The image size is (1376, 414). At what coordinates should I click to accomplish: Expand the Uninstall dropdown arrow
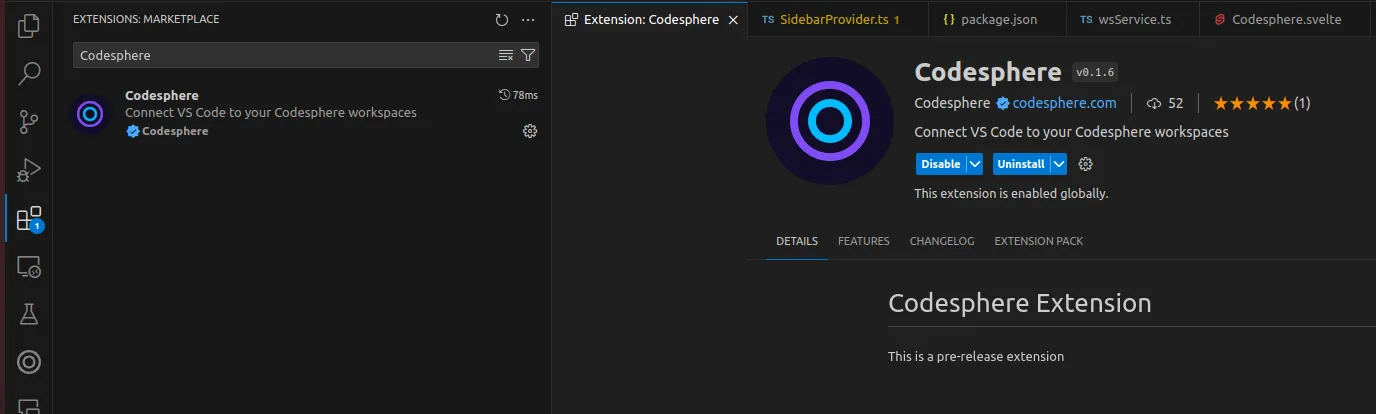click(1058, 164)
